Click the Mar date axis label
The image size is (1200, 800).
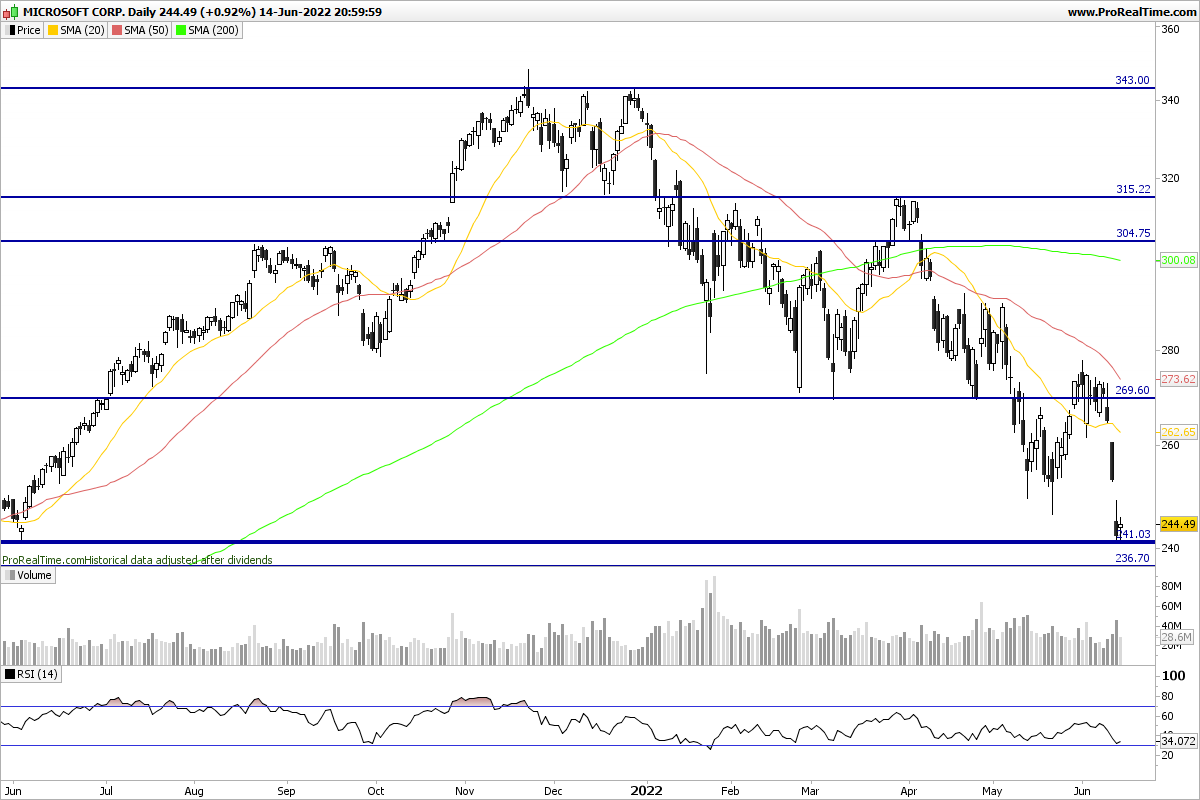coord(811,788)
